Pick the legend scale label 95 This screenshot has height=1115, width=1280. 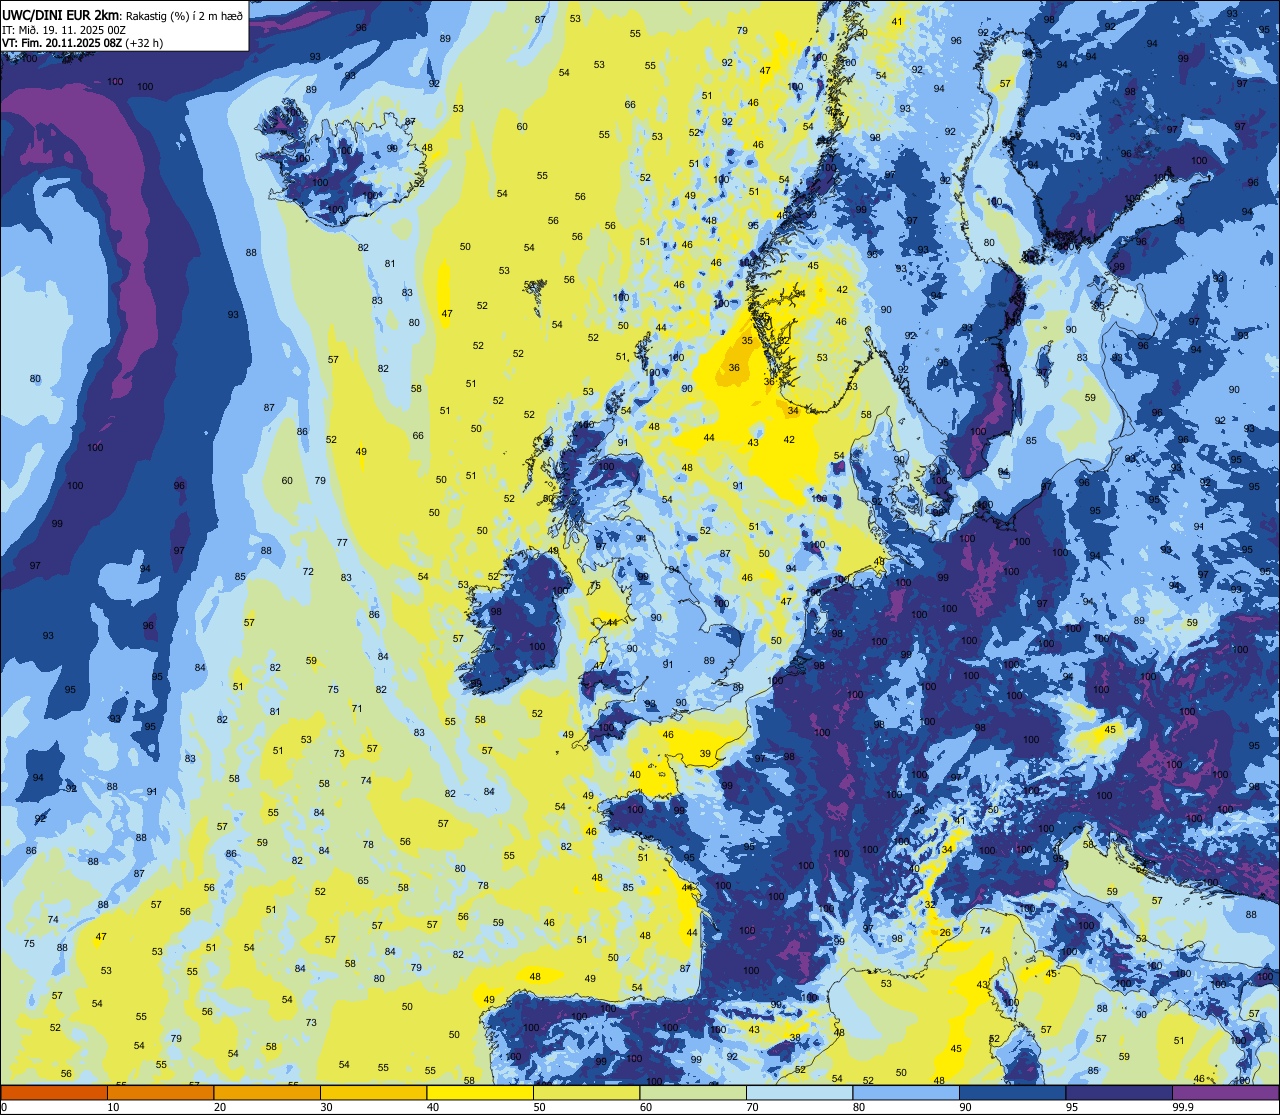(x=1072, y=1107)
